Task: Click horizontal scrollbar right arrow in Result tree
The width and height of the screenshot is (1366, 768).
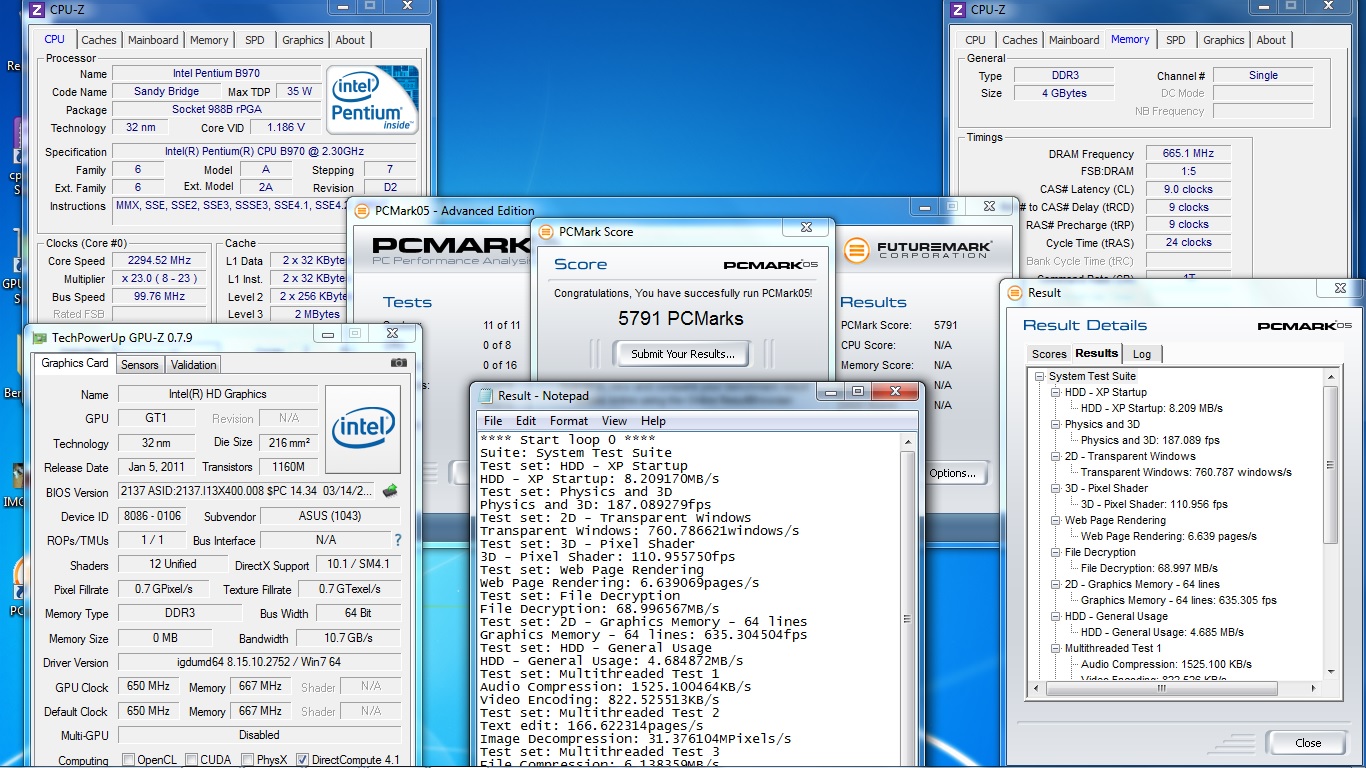Action: pos(1315,687)
